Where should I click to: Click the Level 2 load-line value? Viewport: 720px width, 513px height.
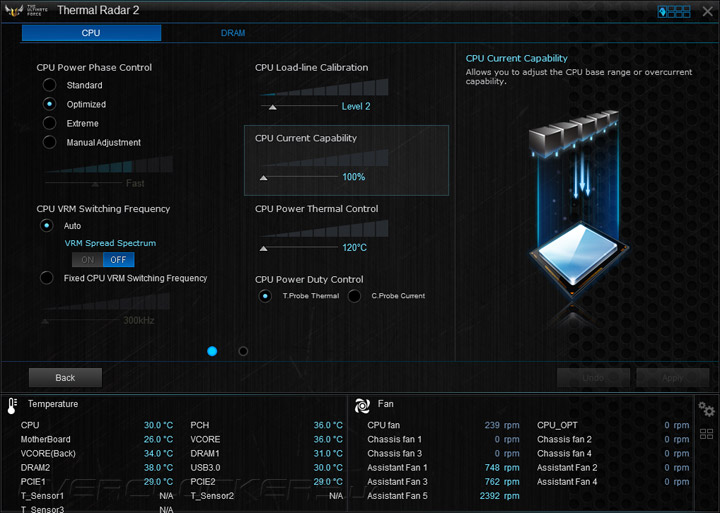(356, 107)
